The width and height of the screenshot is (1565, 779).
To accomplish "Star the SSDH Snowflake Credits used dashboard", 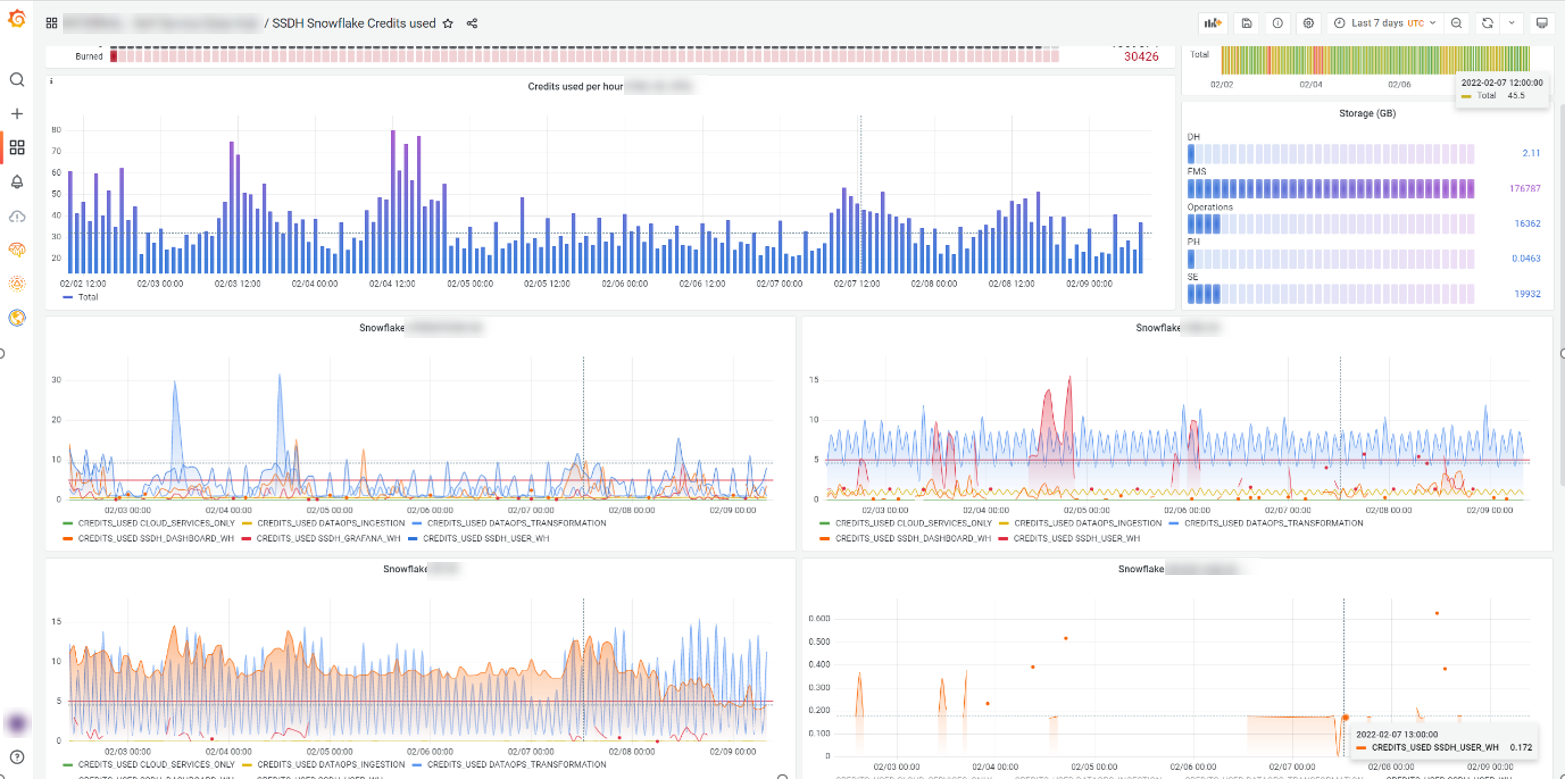I will [x=448, y=23].
